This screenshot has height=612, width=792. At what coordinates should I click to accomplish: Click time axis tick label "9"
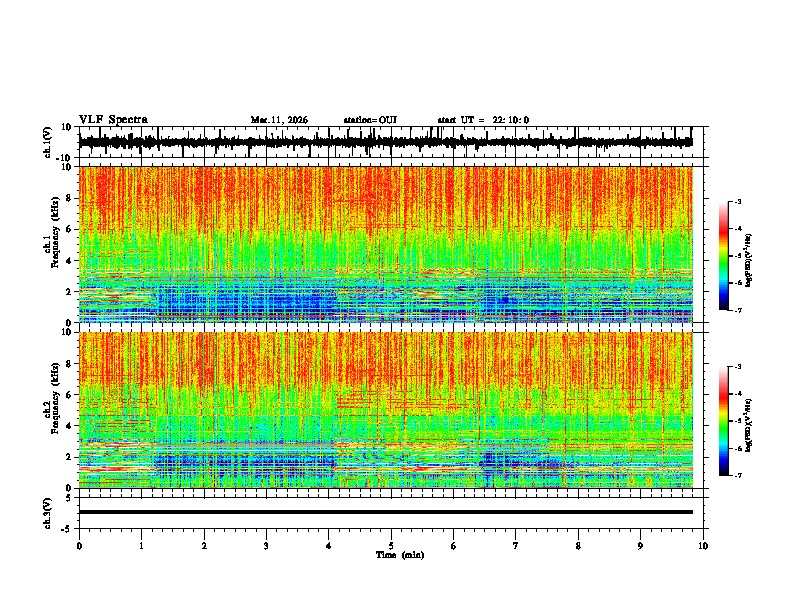click(x=640, y=546)
